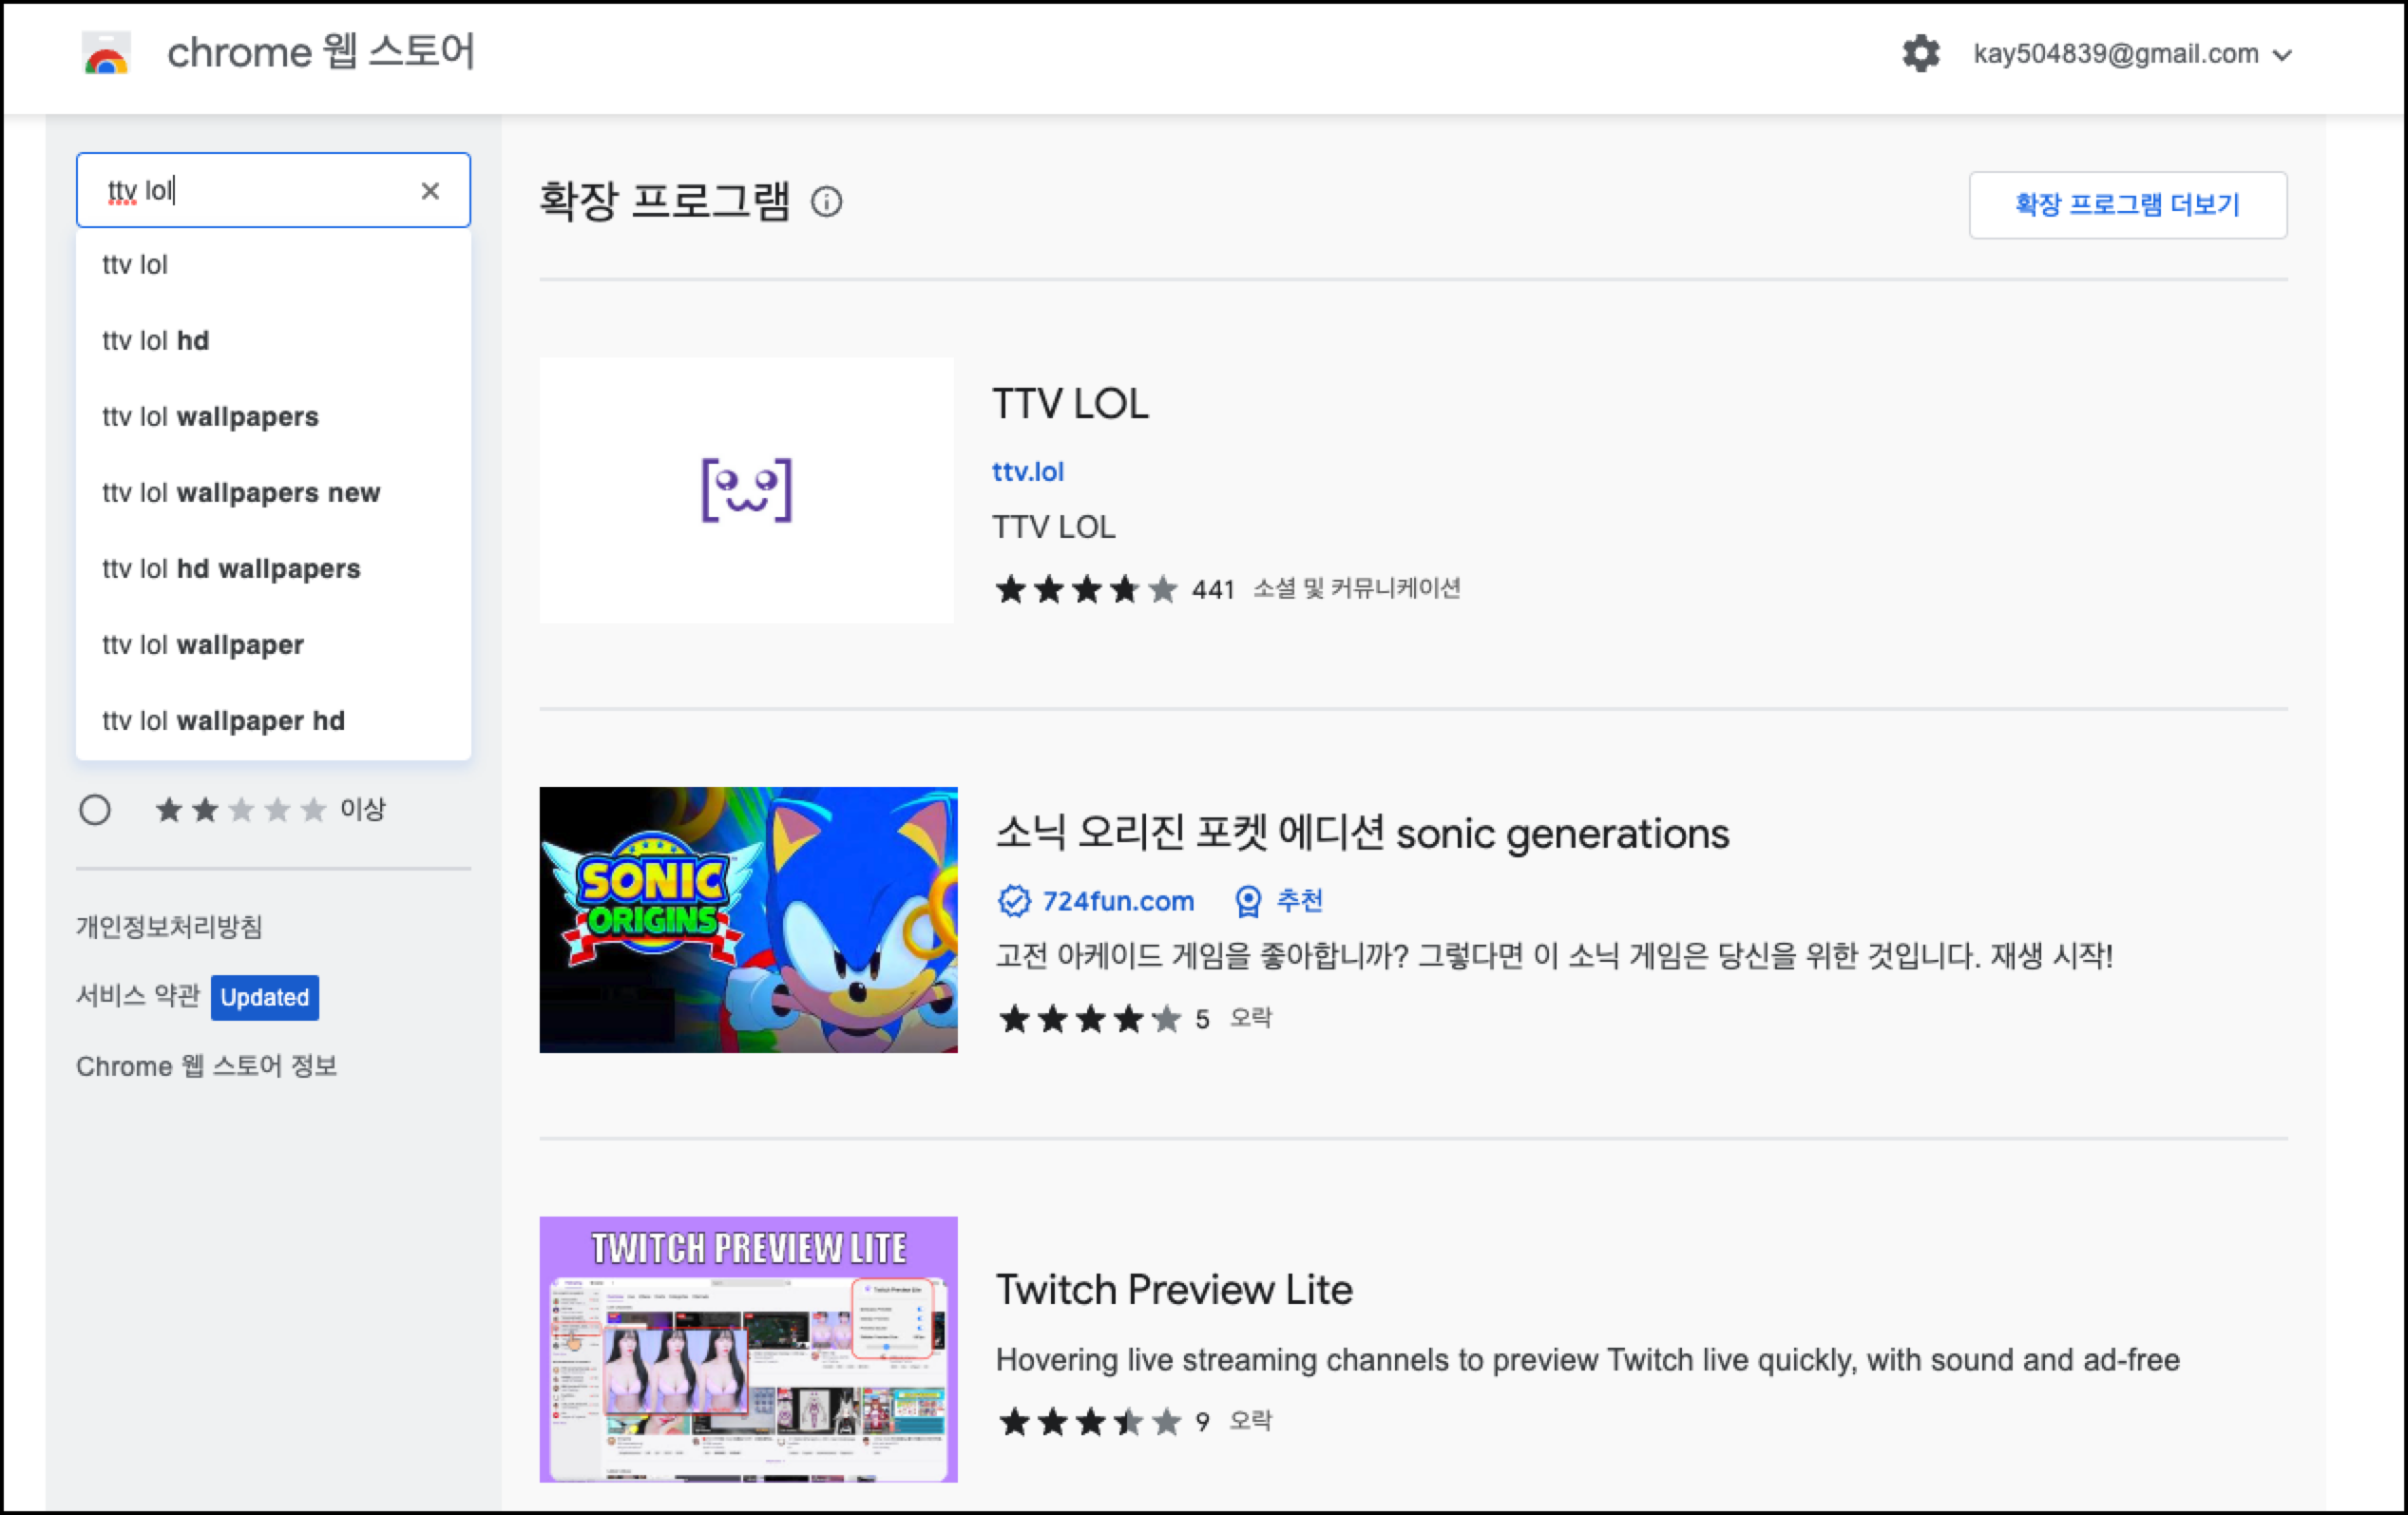Open the 개인정보처리방침 privacy policy link
Viewport: 2408px width, 1515px height.
(x=169, y=926)
